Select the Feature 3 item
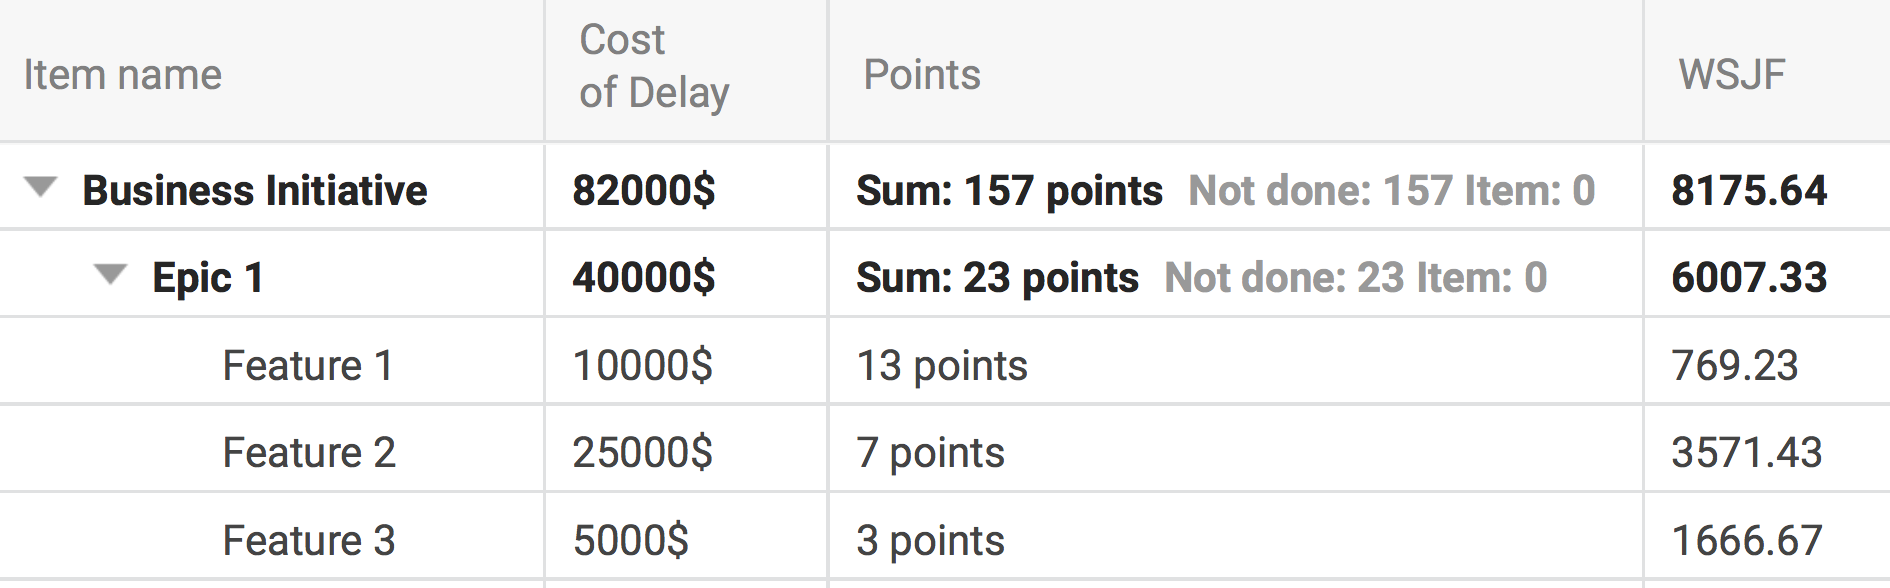The height and width of the screenshot is (588, 1890). [x=308, y=541]
